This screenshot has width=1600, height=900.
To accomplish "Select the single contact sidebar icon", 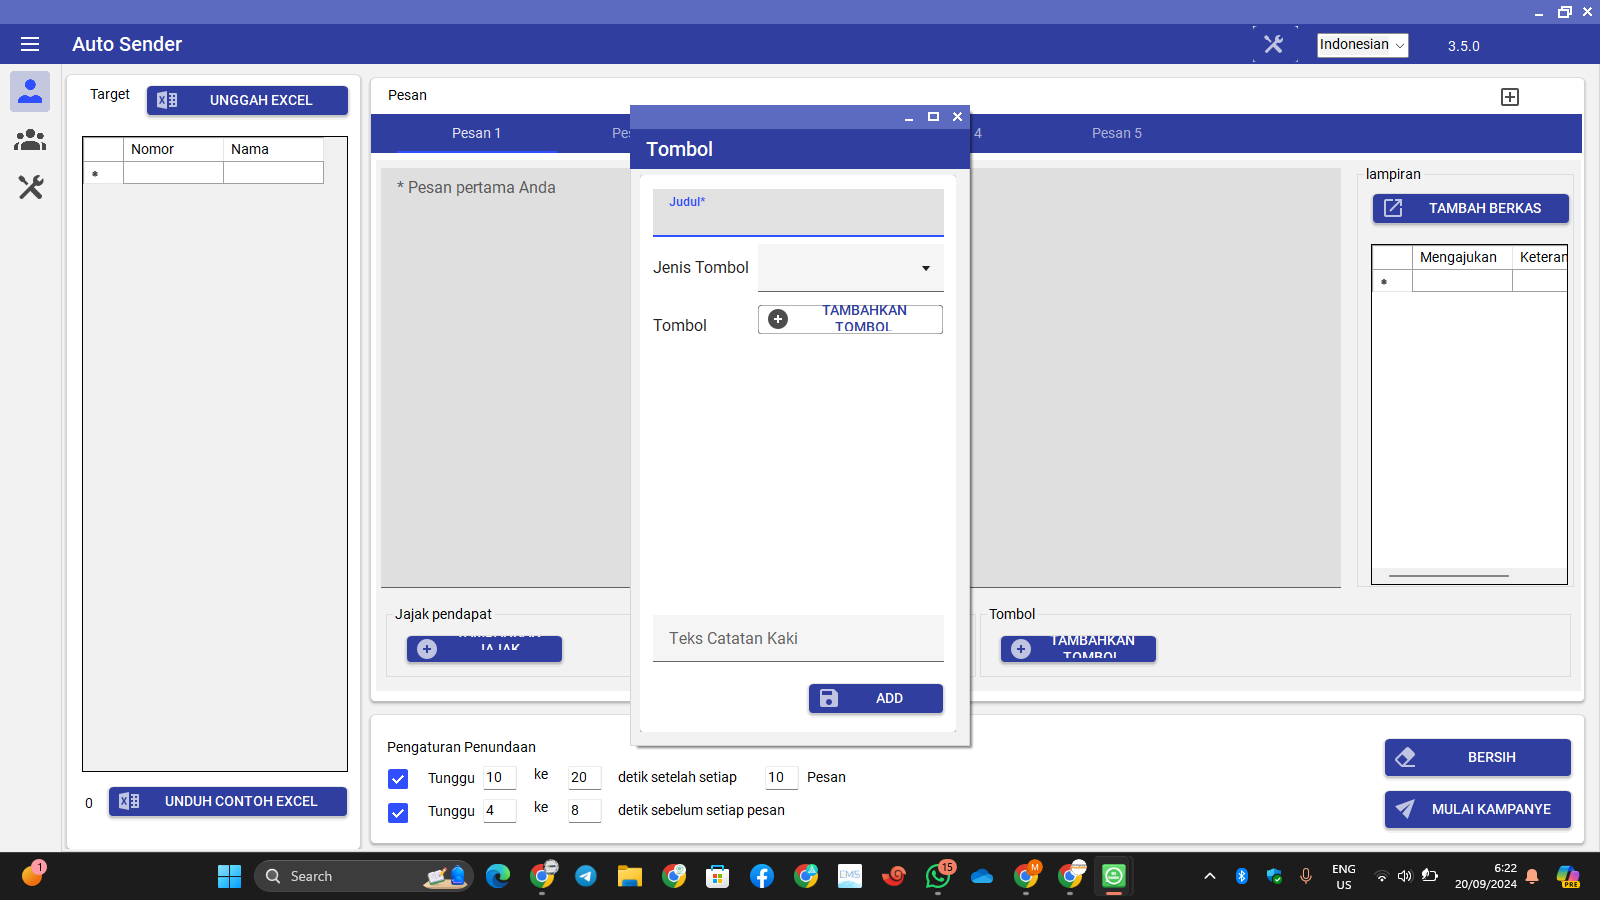I will tap(30, 91).
